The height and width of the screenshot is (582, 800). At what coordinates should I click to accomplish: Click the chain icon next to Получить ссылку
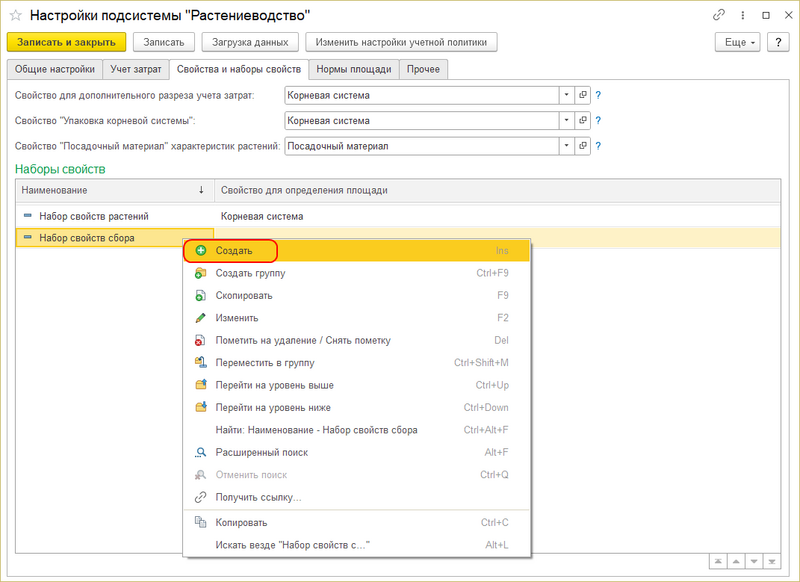201,497
